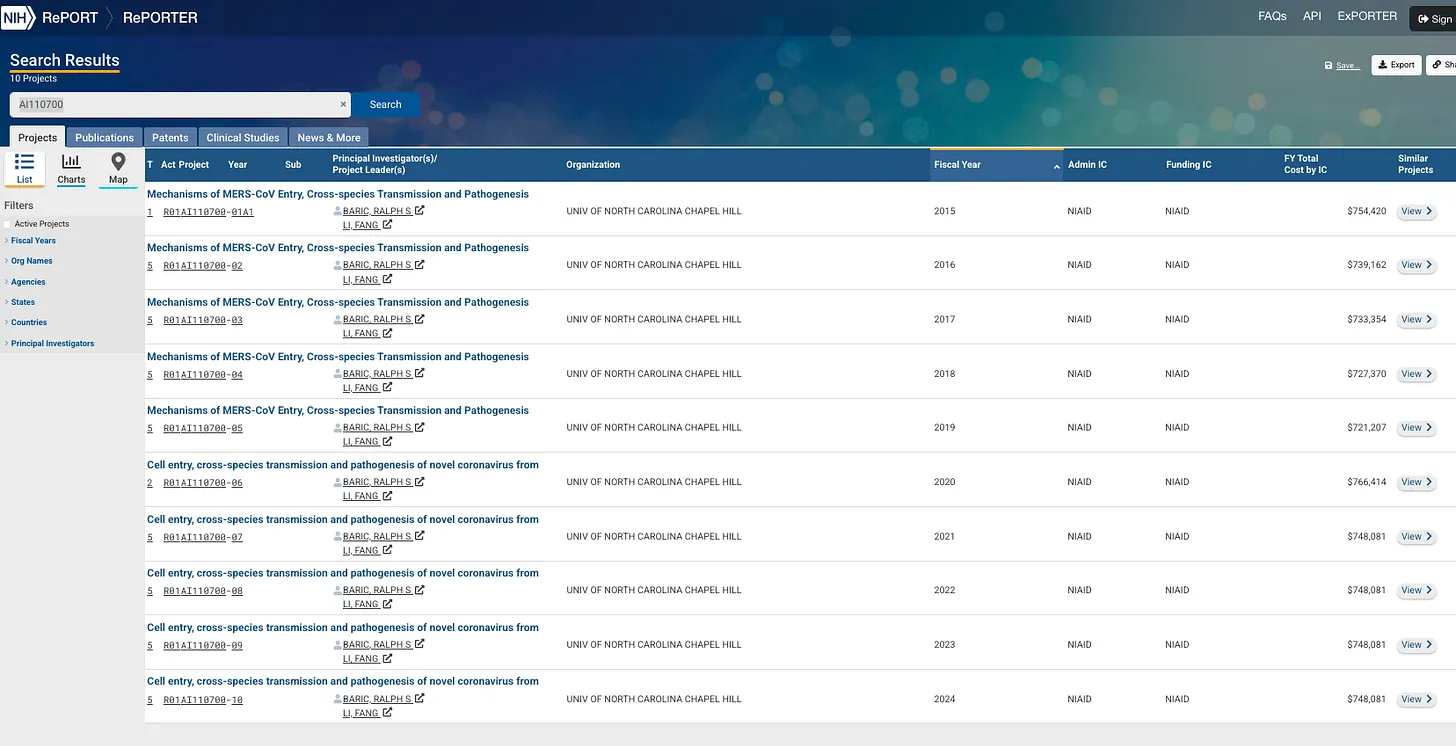1456x746 pixels.
Task: Open project R01AI110700-01A1 link
Action: click(x=208, y=212)
